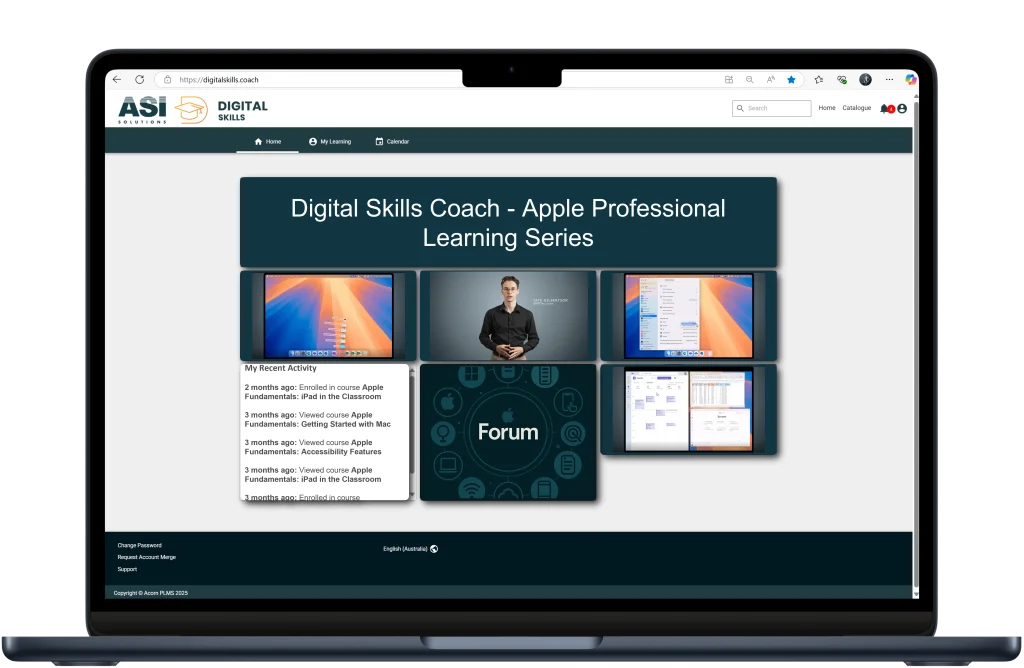The image size is (1024, 668).
Task: Open the Favorites list icon
Action: [x=819, y=80]
